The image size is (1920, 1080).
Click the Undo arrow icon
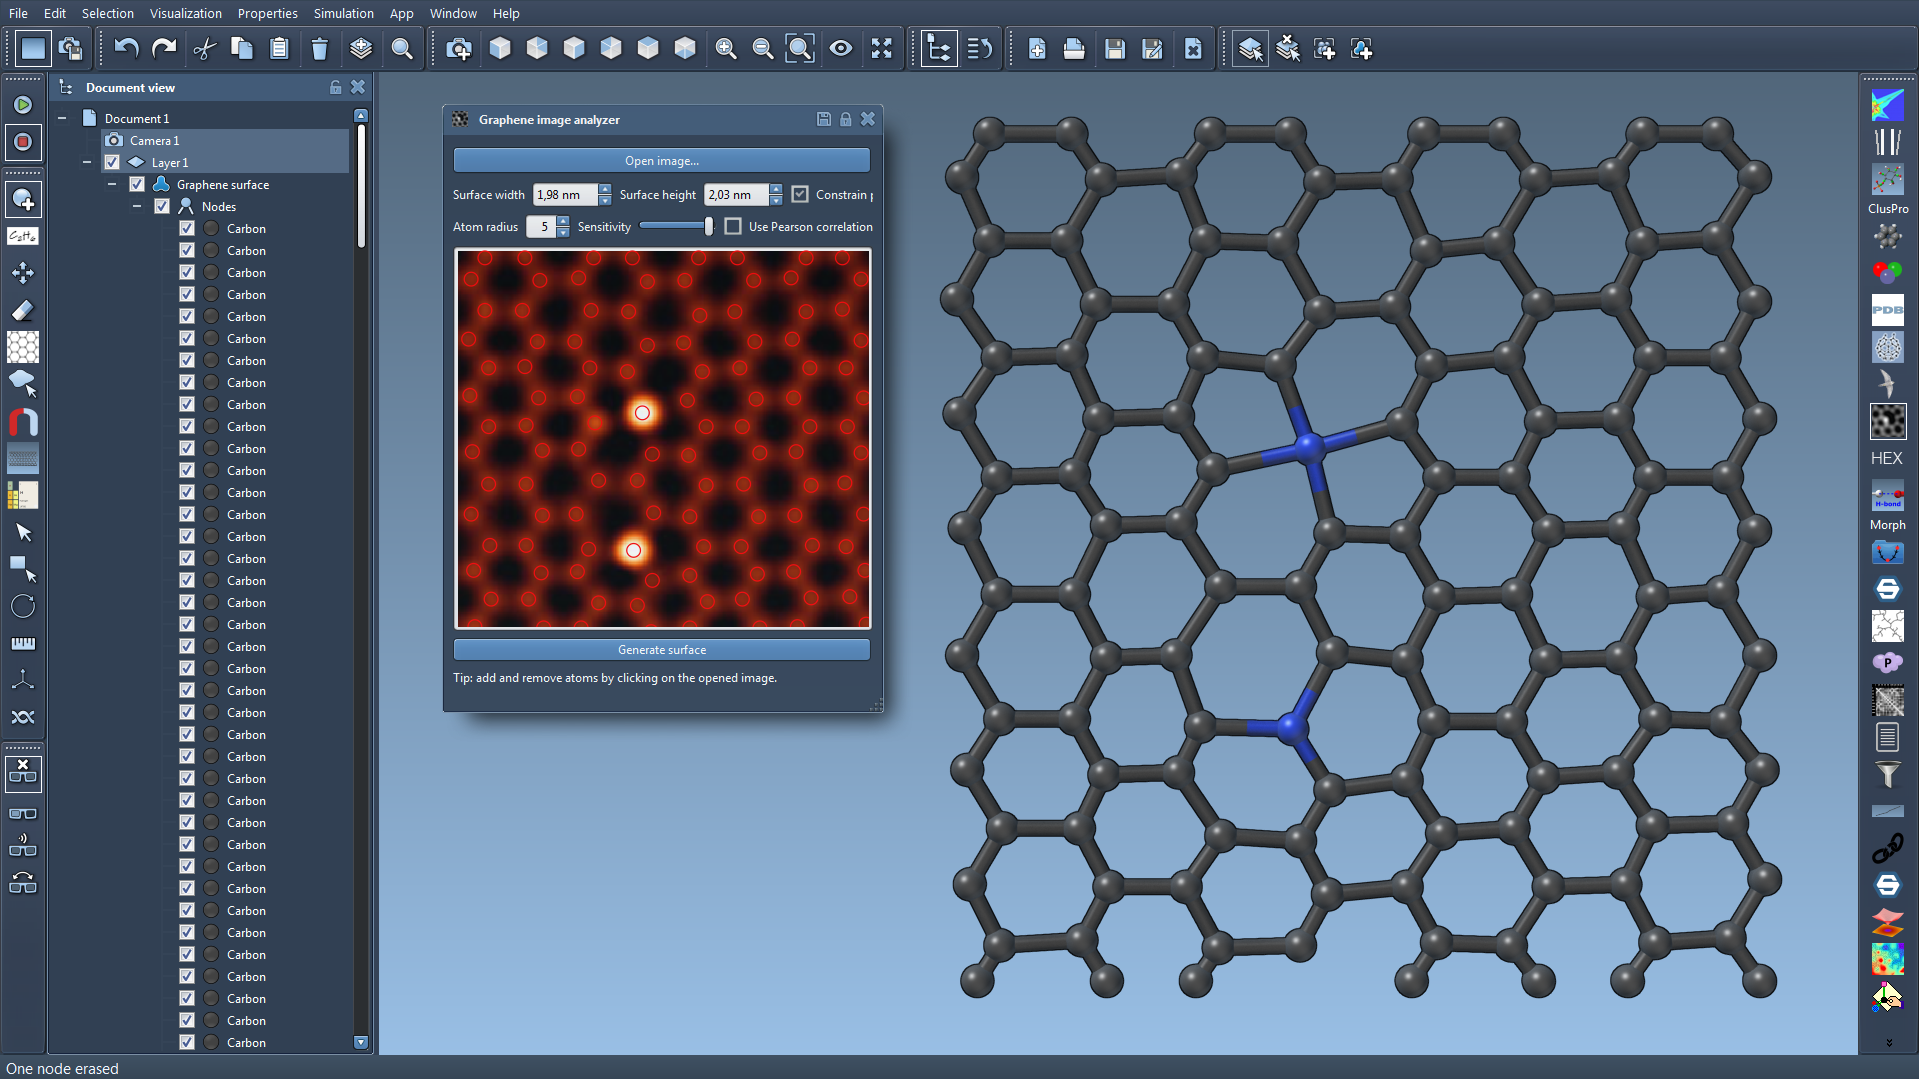pyautogui.click(x=126, y=48)
